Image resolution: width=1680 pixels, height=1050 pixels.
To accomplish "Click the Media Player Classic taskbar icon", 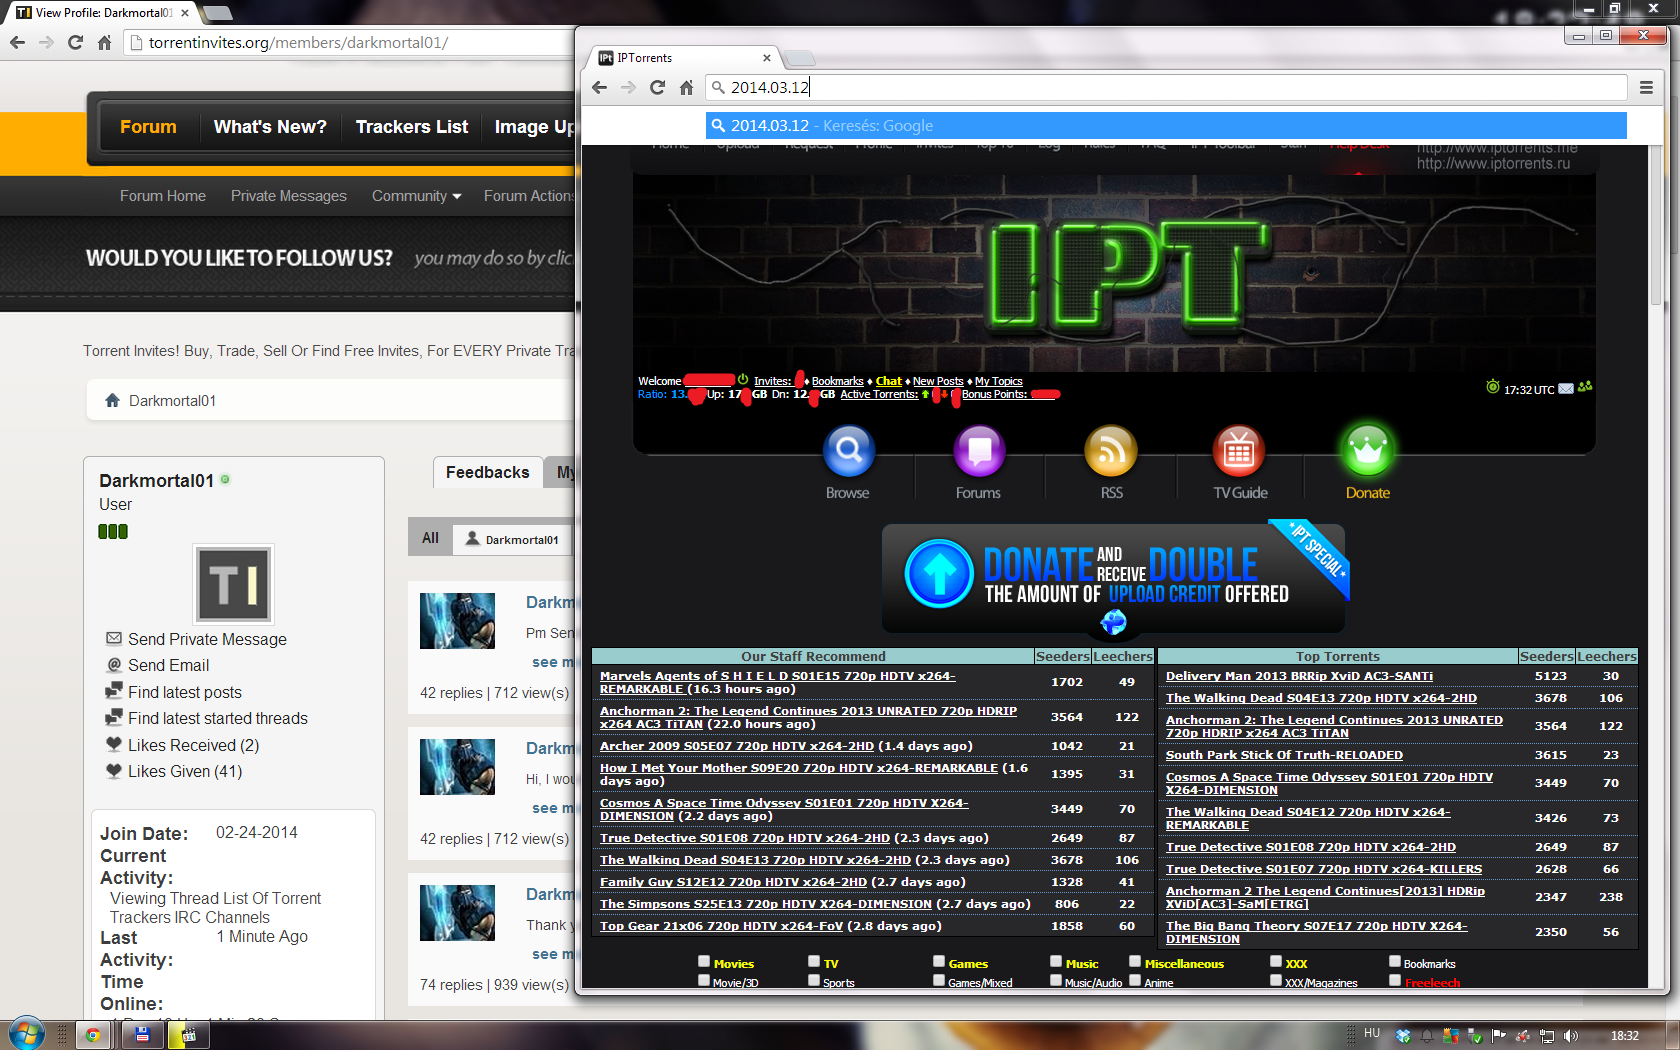I will pos(189,1035).
